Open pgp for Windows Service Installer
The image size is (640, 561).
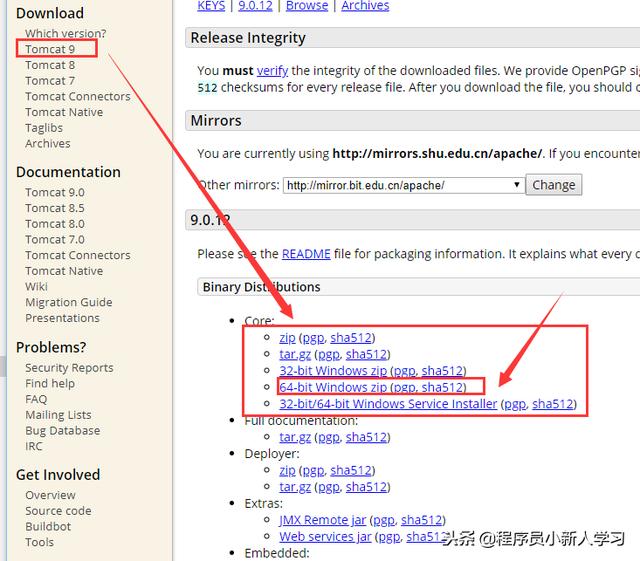pos(515,405)
